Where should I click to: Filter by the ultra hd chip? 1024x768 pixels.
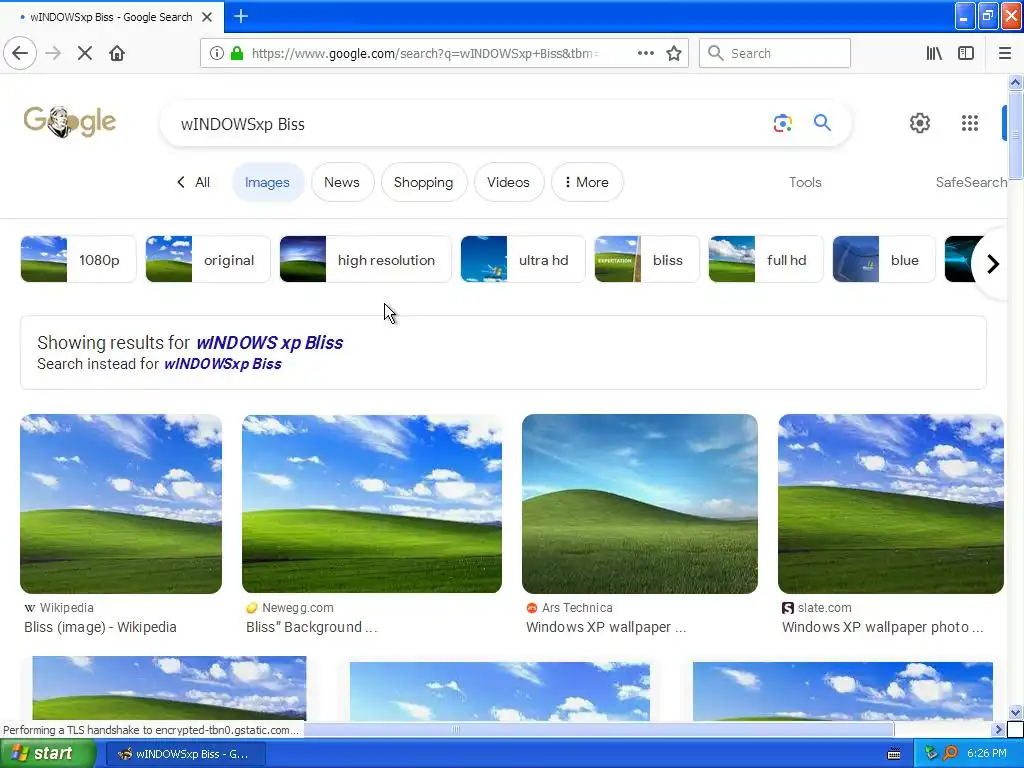tap(522, 259)
